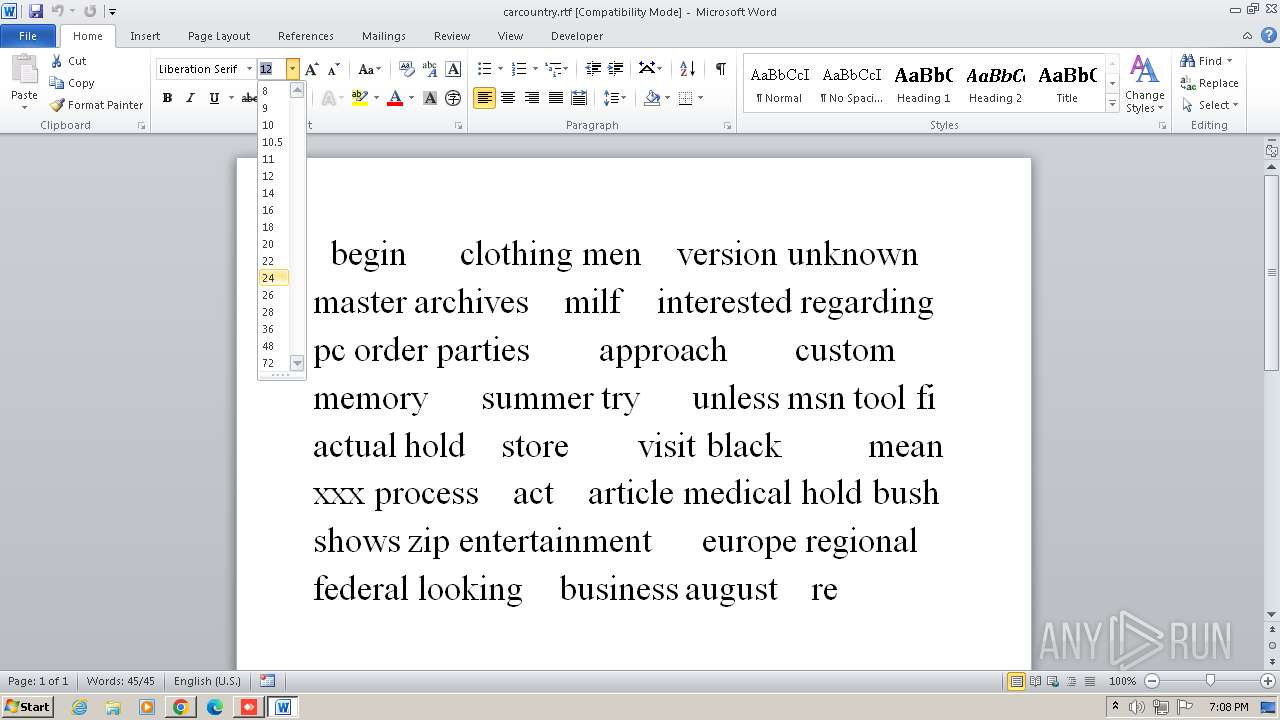
Task: Toggle Bold formatting
Action: (167, 98)
